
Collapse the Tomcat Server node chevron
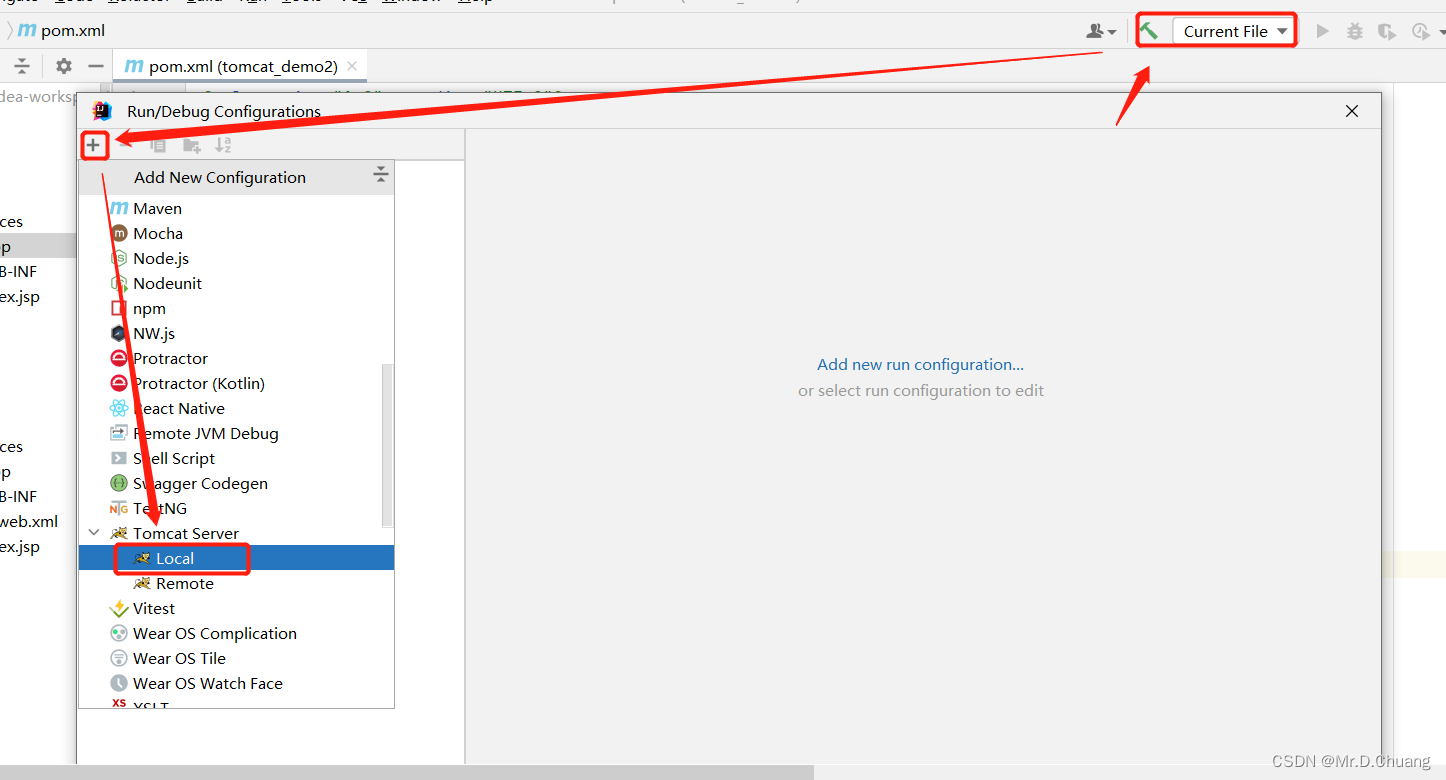94,533
